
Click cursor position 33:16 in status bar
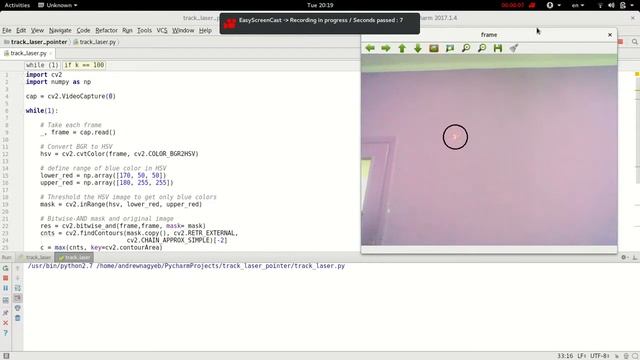point(565,356)
